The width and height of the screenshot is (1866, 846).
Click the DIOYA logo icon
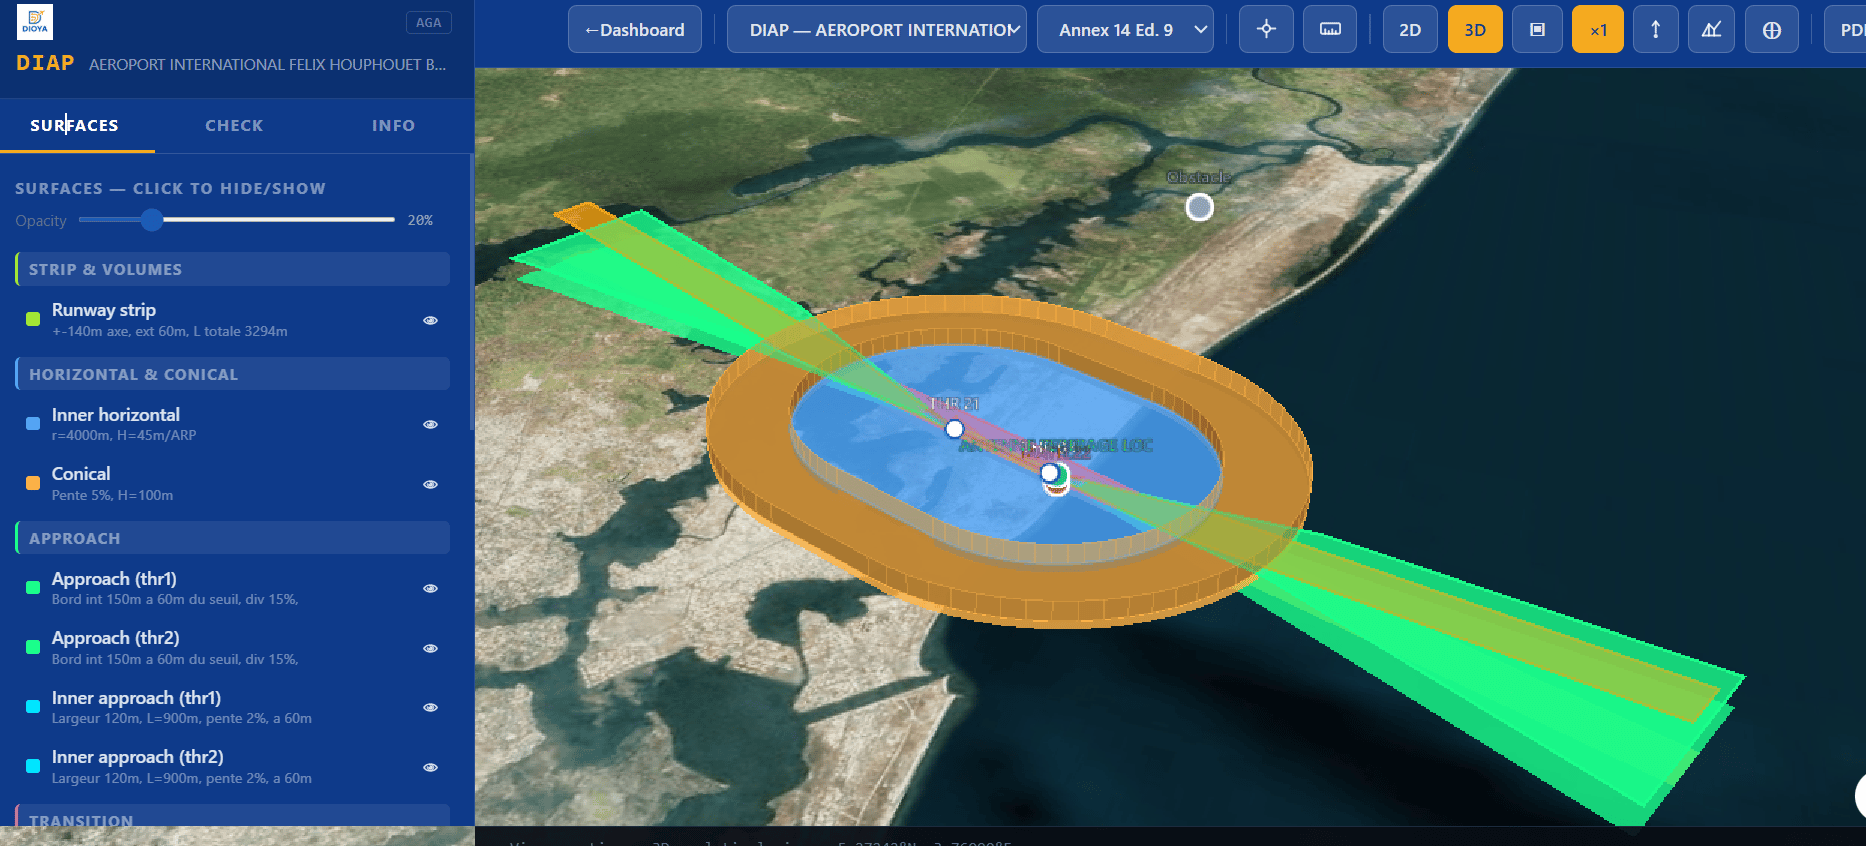35,21
